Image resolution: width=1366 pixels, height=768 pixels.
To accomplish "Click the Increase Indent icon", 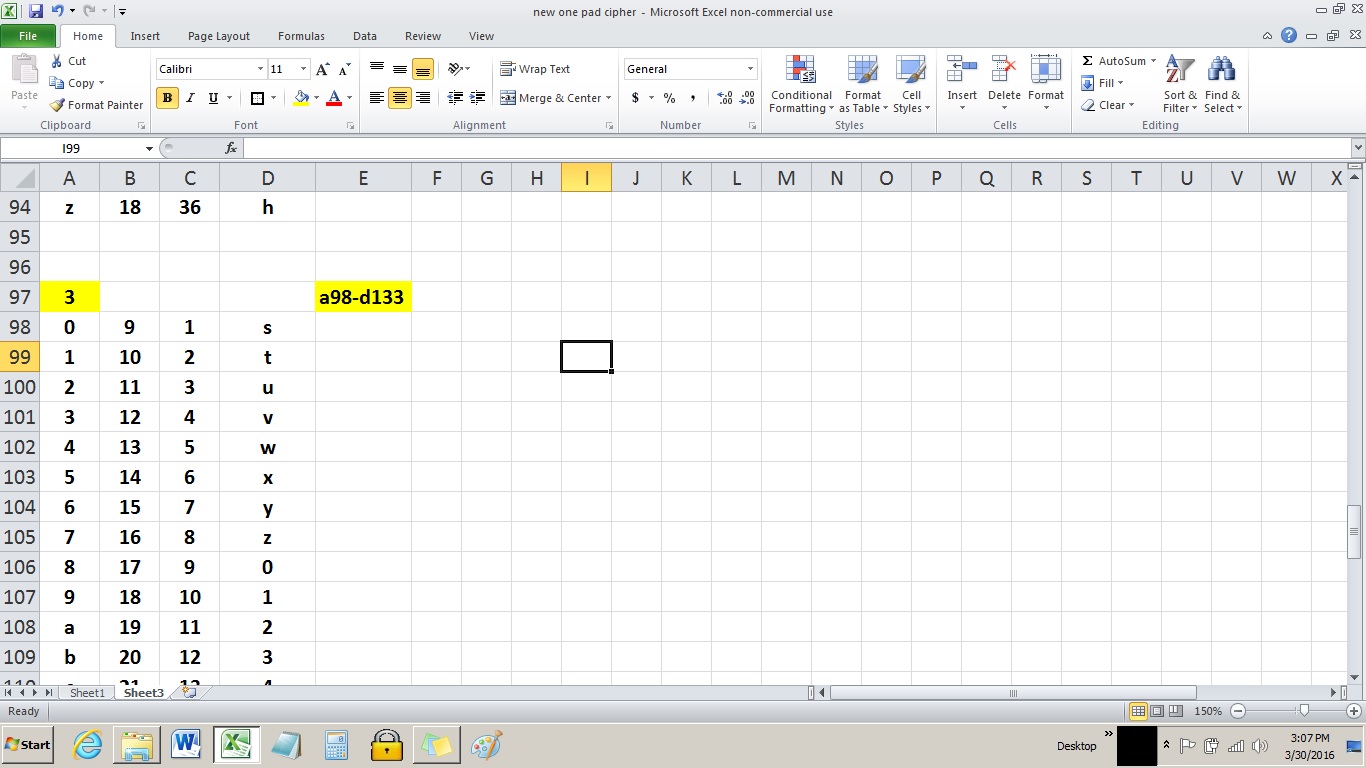I will tap(479, 98).
